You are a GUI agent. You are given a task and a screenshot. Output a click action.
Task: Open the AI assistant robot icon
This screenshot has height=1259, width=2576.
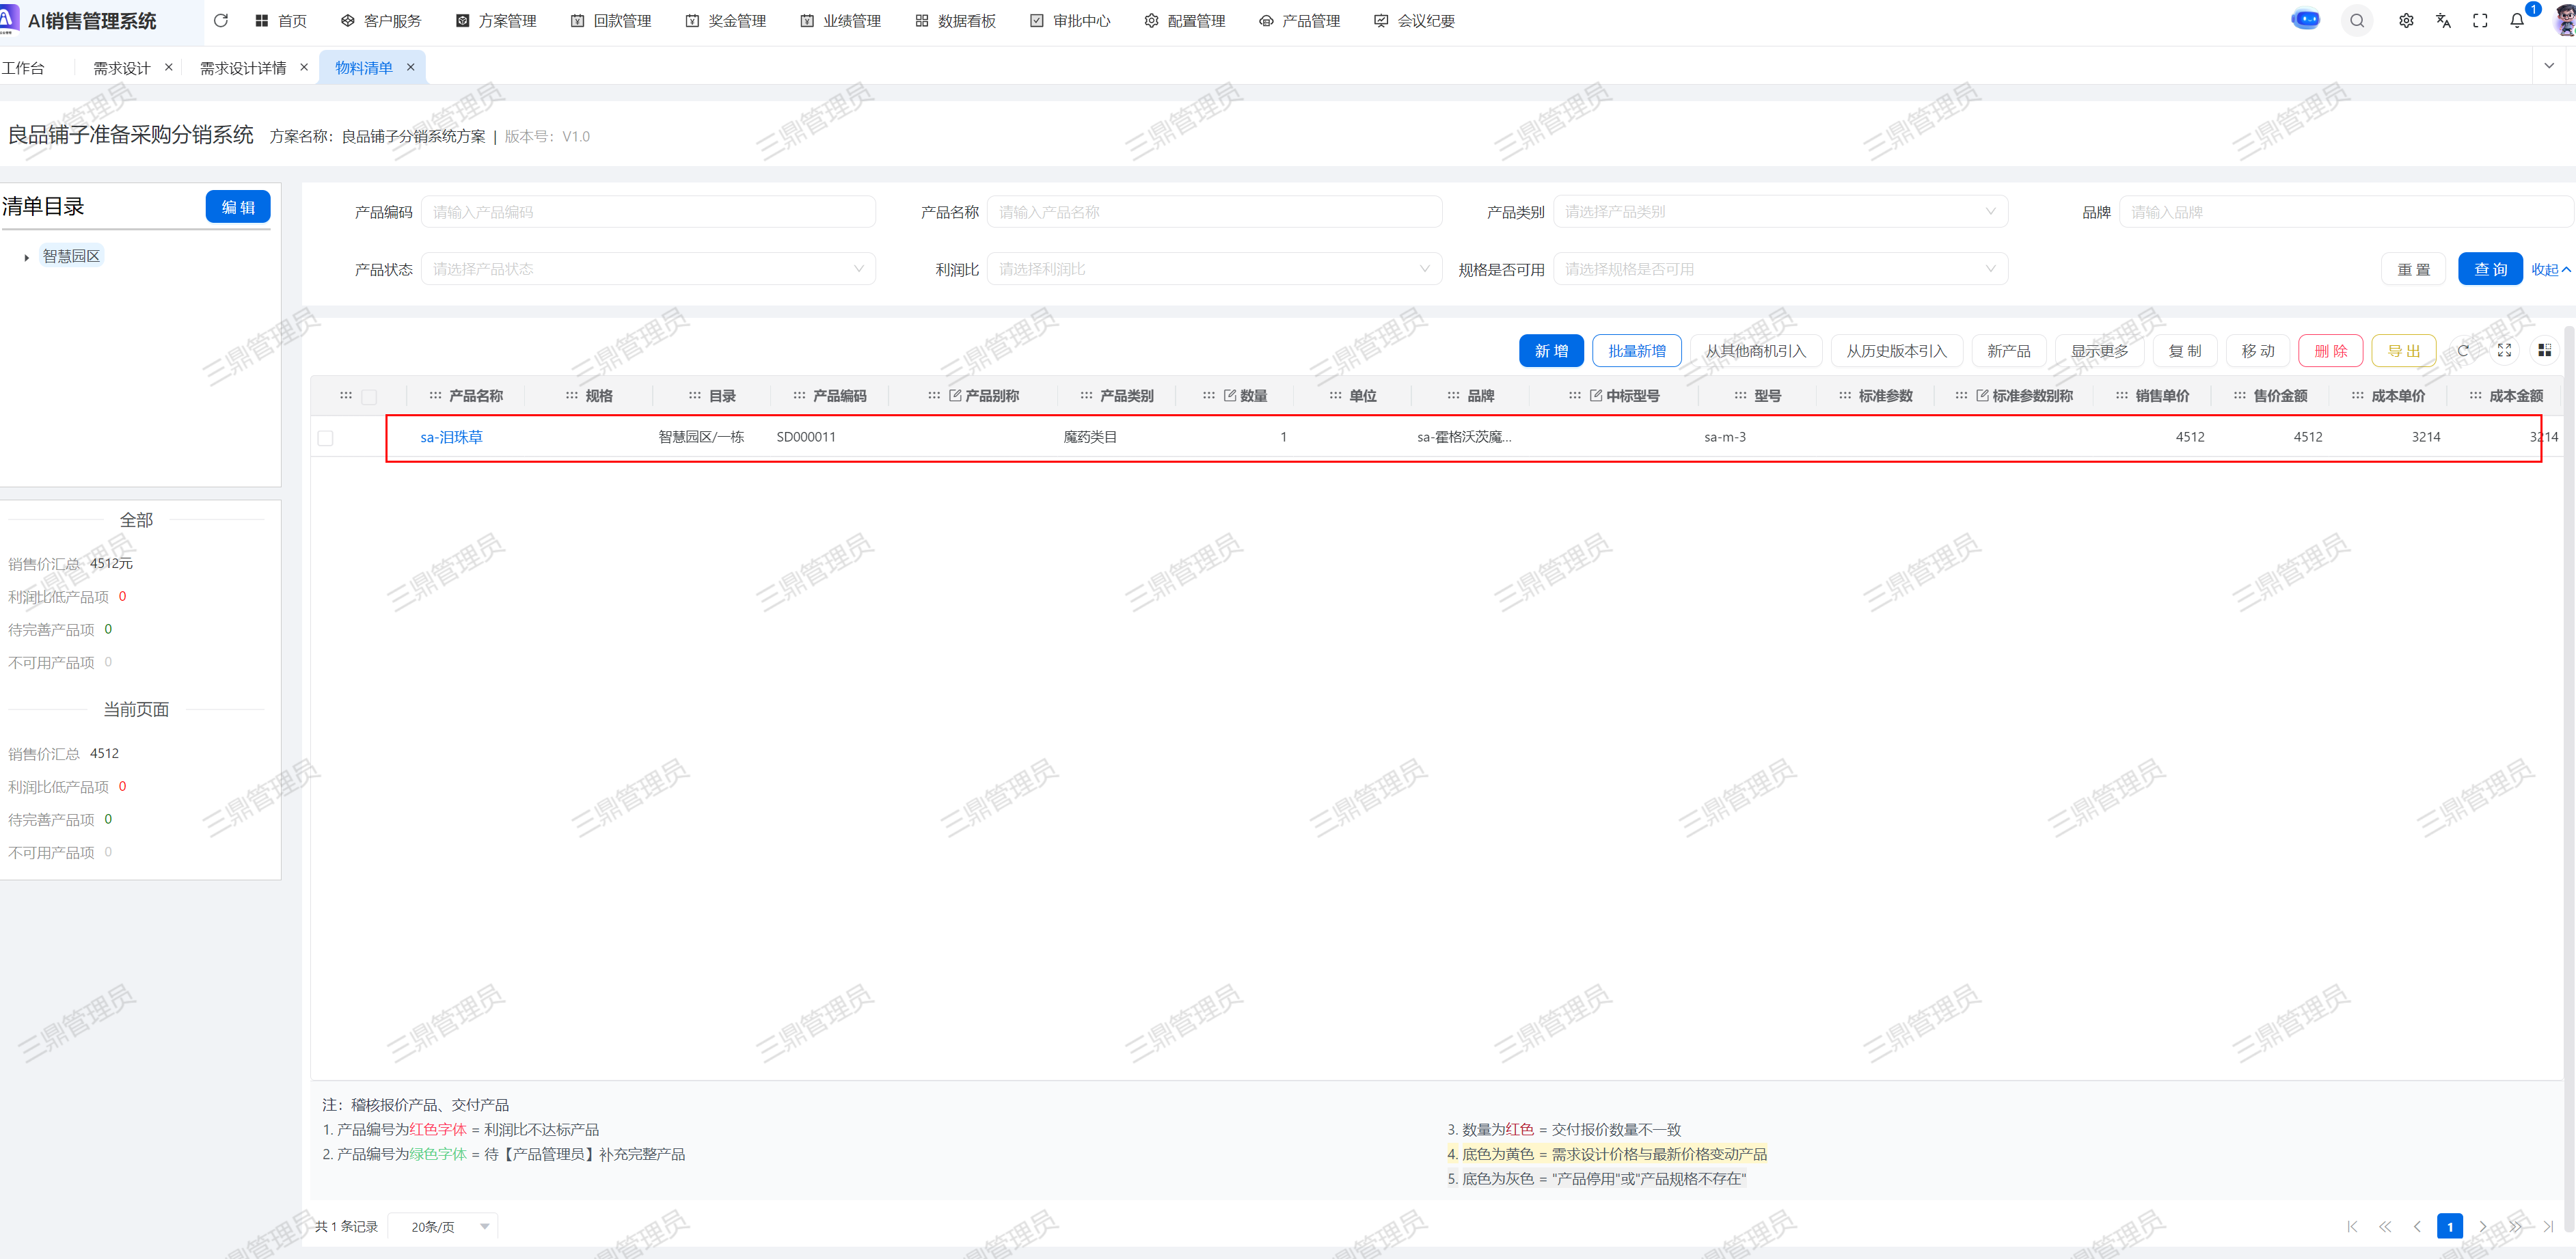2305,20
